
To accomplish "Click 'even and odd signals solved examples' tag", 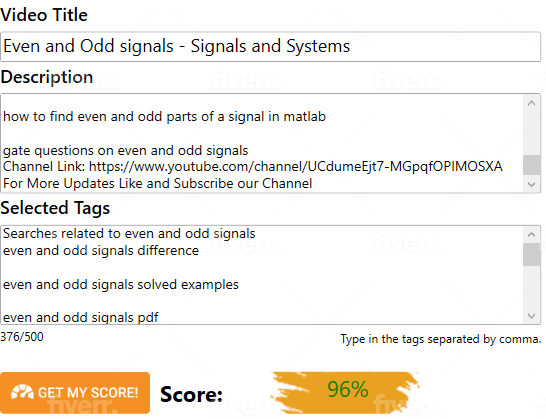I will tap(121, 285).
